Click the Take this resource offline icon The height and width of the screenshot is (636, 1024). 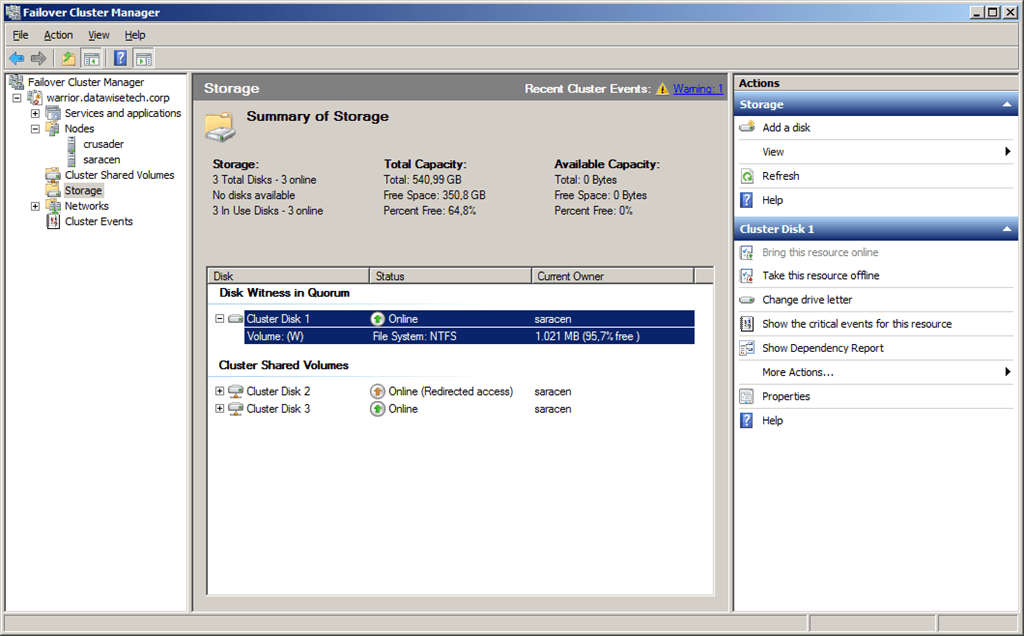747,276
